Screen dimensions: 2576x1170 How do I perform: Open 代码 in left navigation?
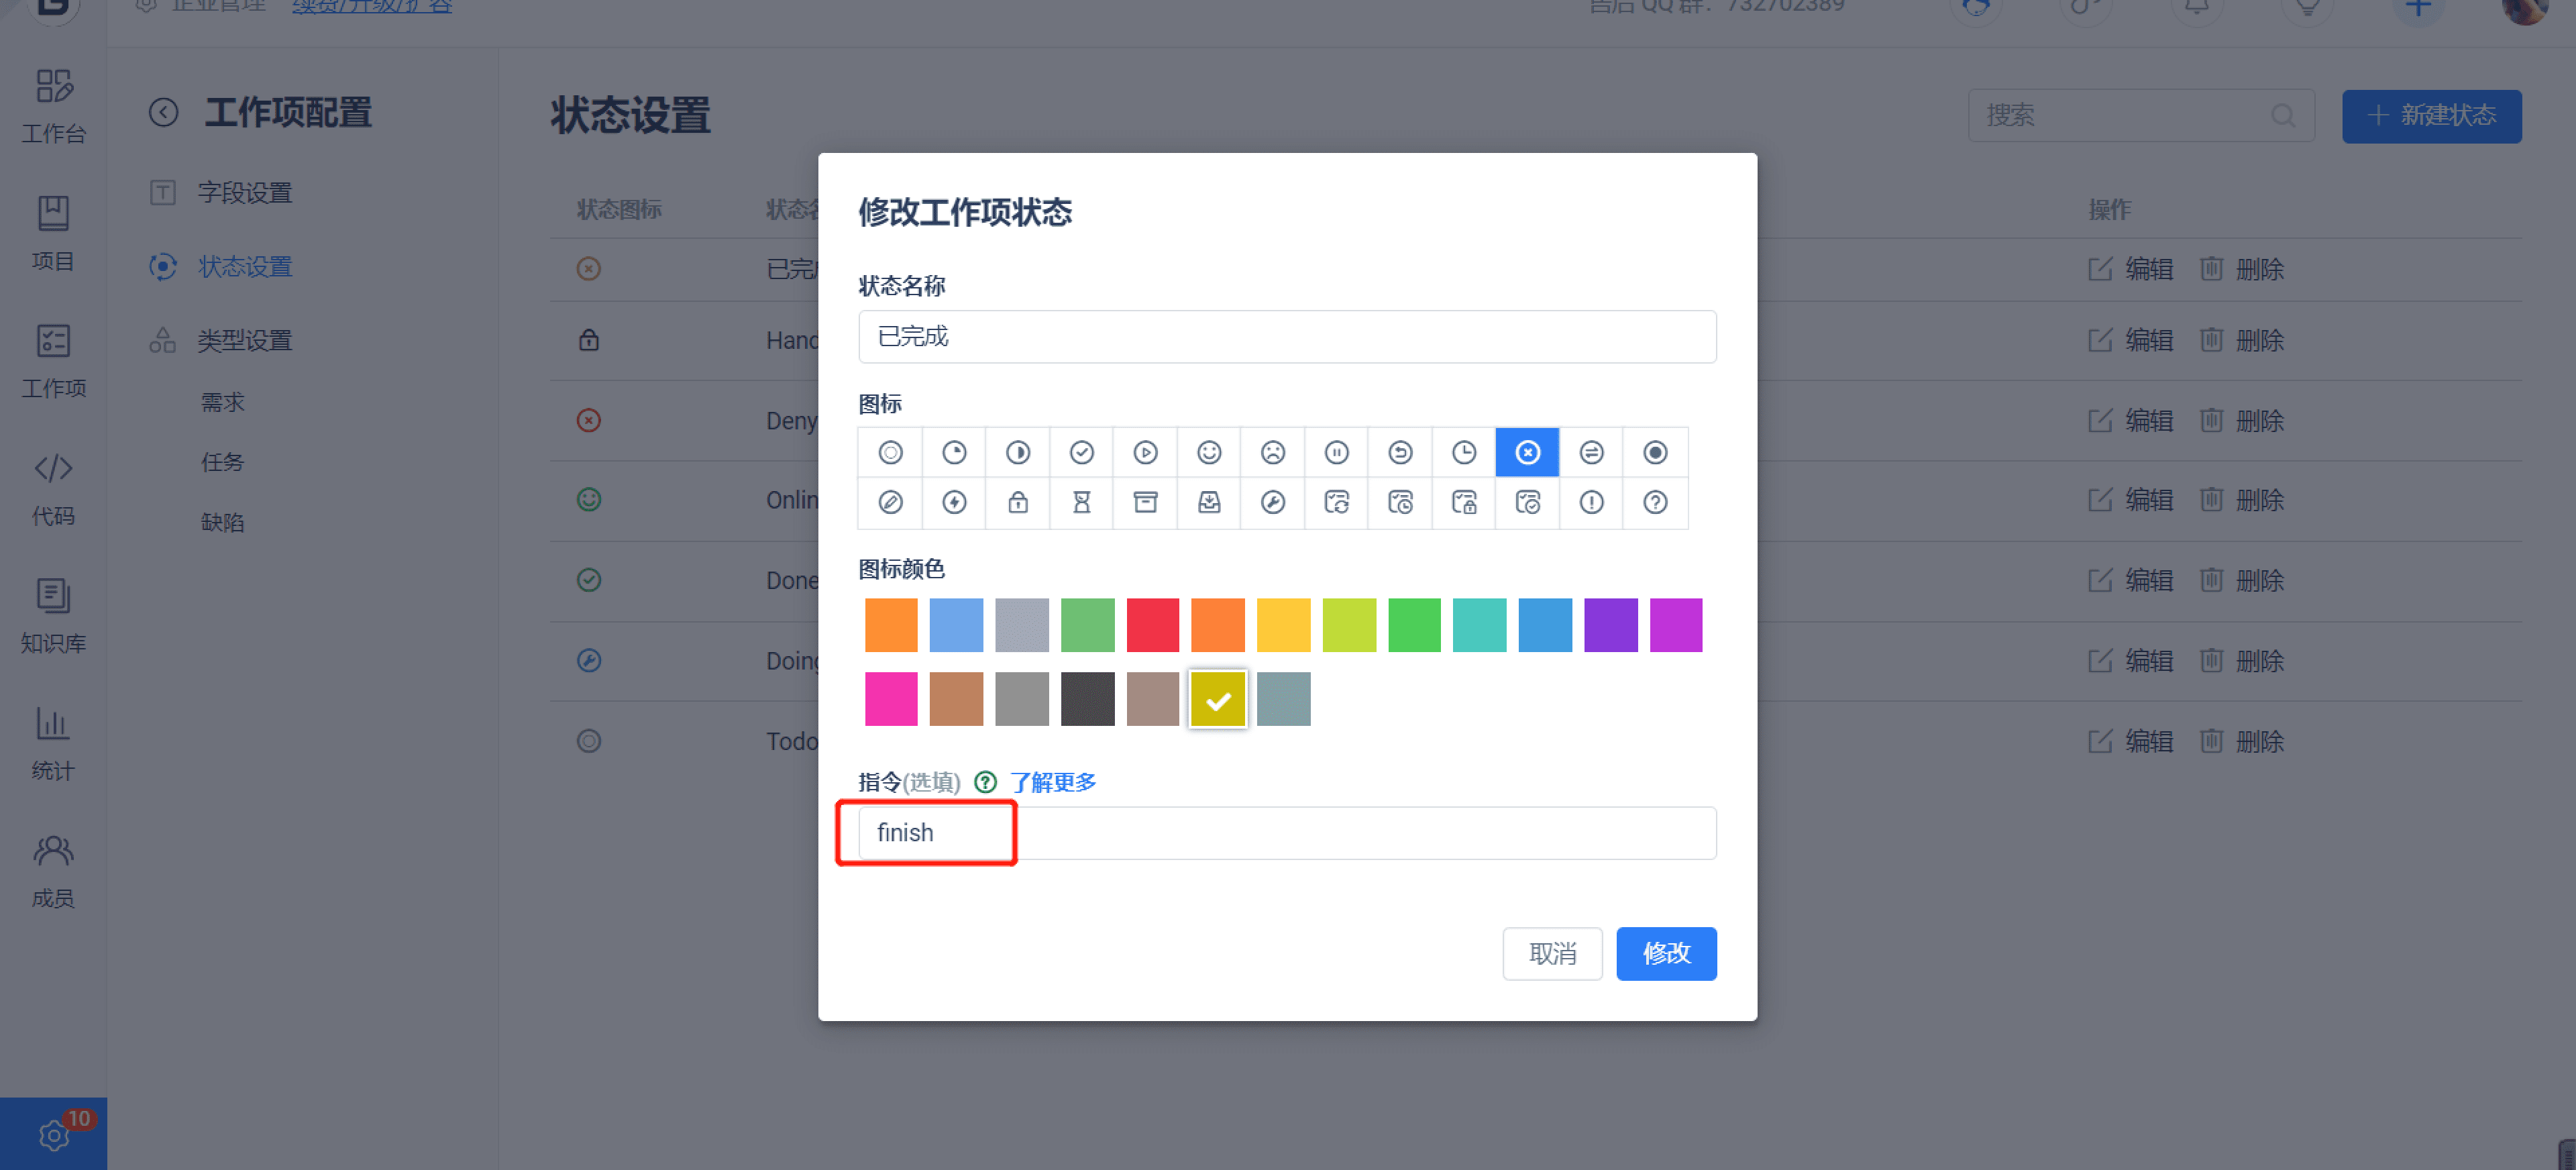(x=53, y=489)
